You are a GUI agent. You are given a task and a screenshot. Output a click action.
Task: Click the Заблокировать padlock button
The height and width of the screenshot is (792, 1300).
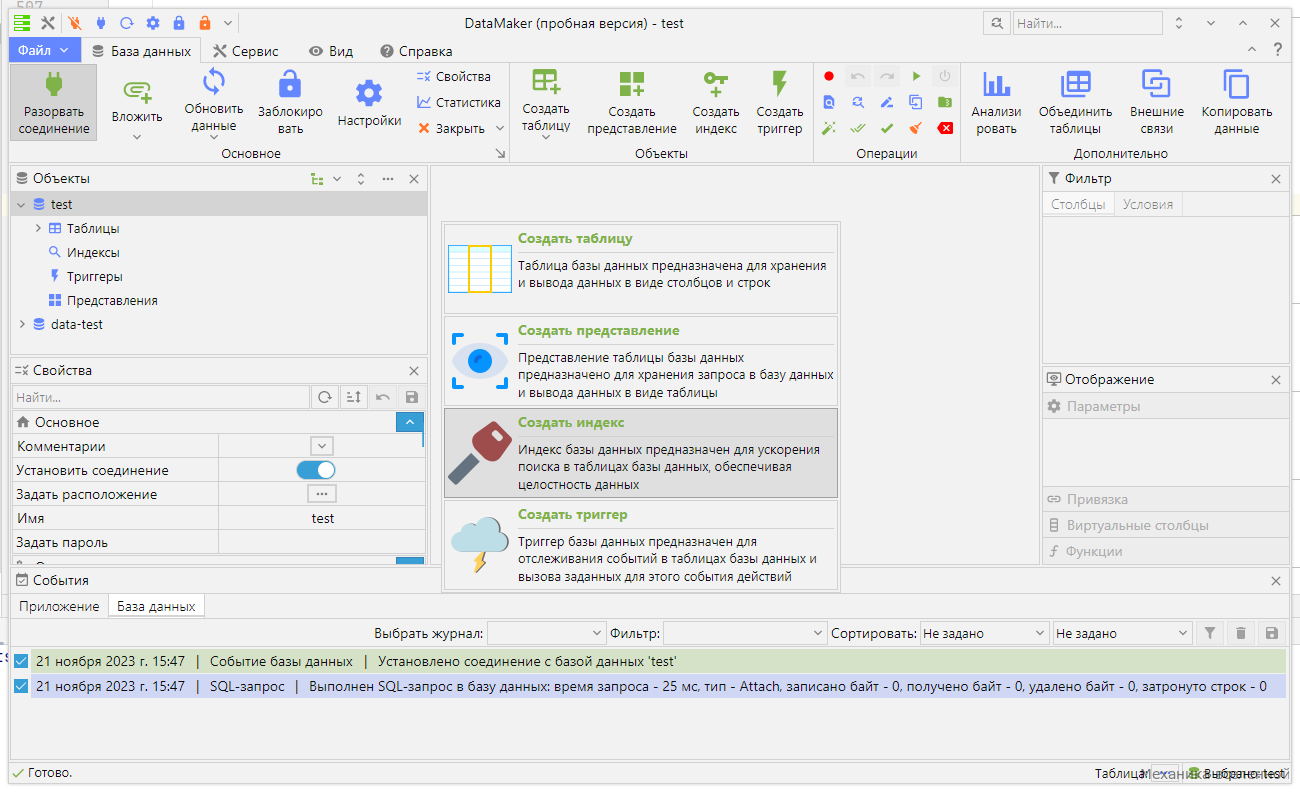click(290, 102)
